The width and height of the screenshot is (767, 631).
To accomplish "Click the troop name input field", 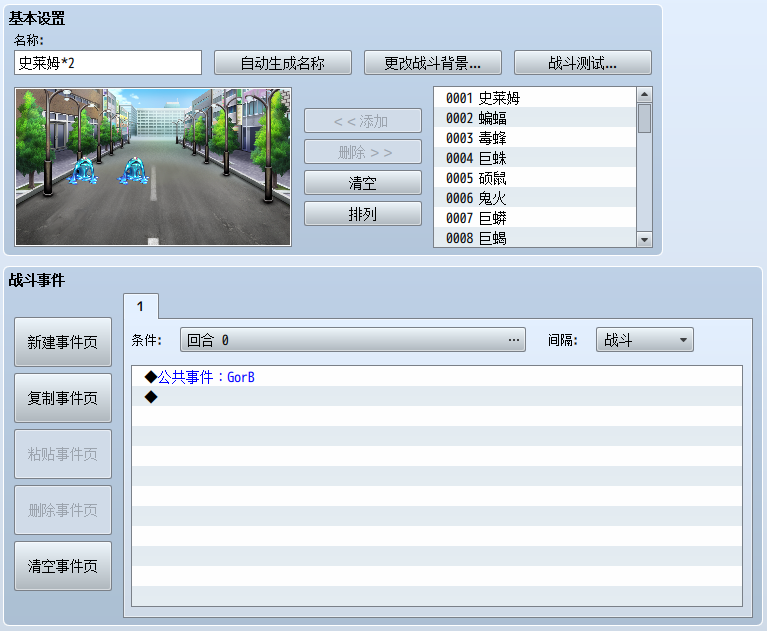I will pos(108,63).
